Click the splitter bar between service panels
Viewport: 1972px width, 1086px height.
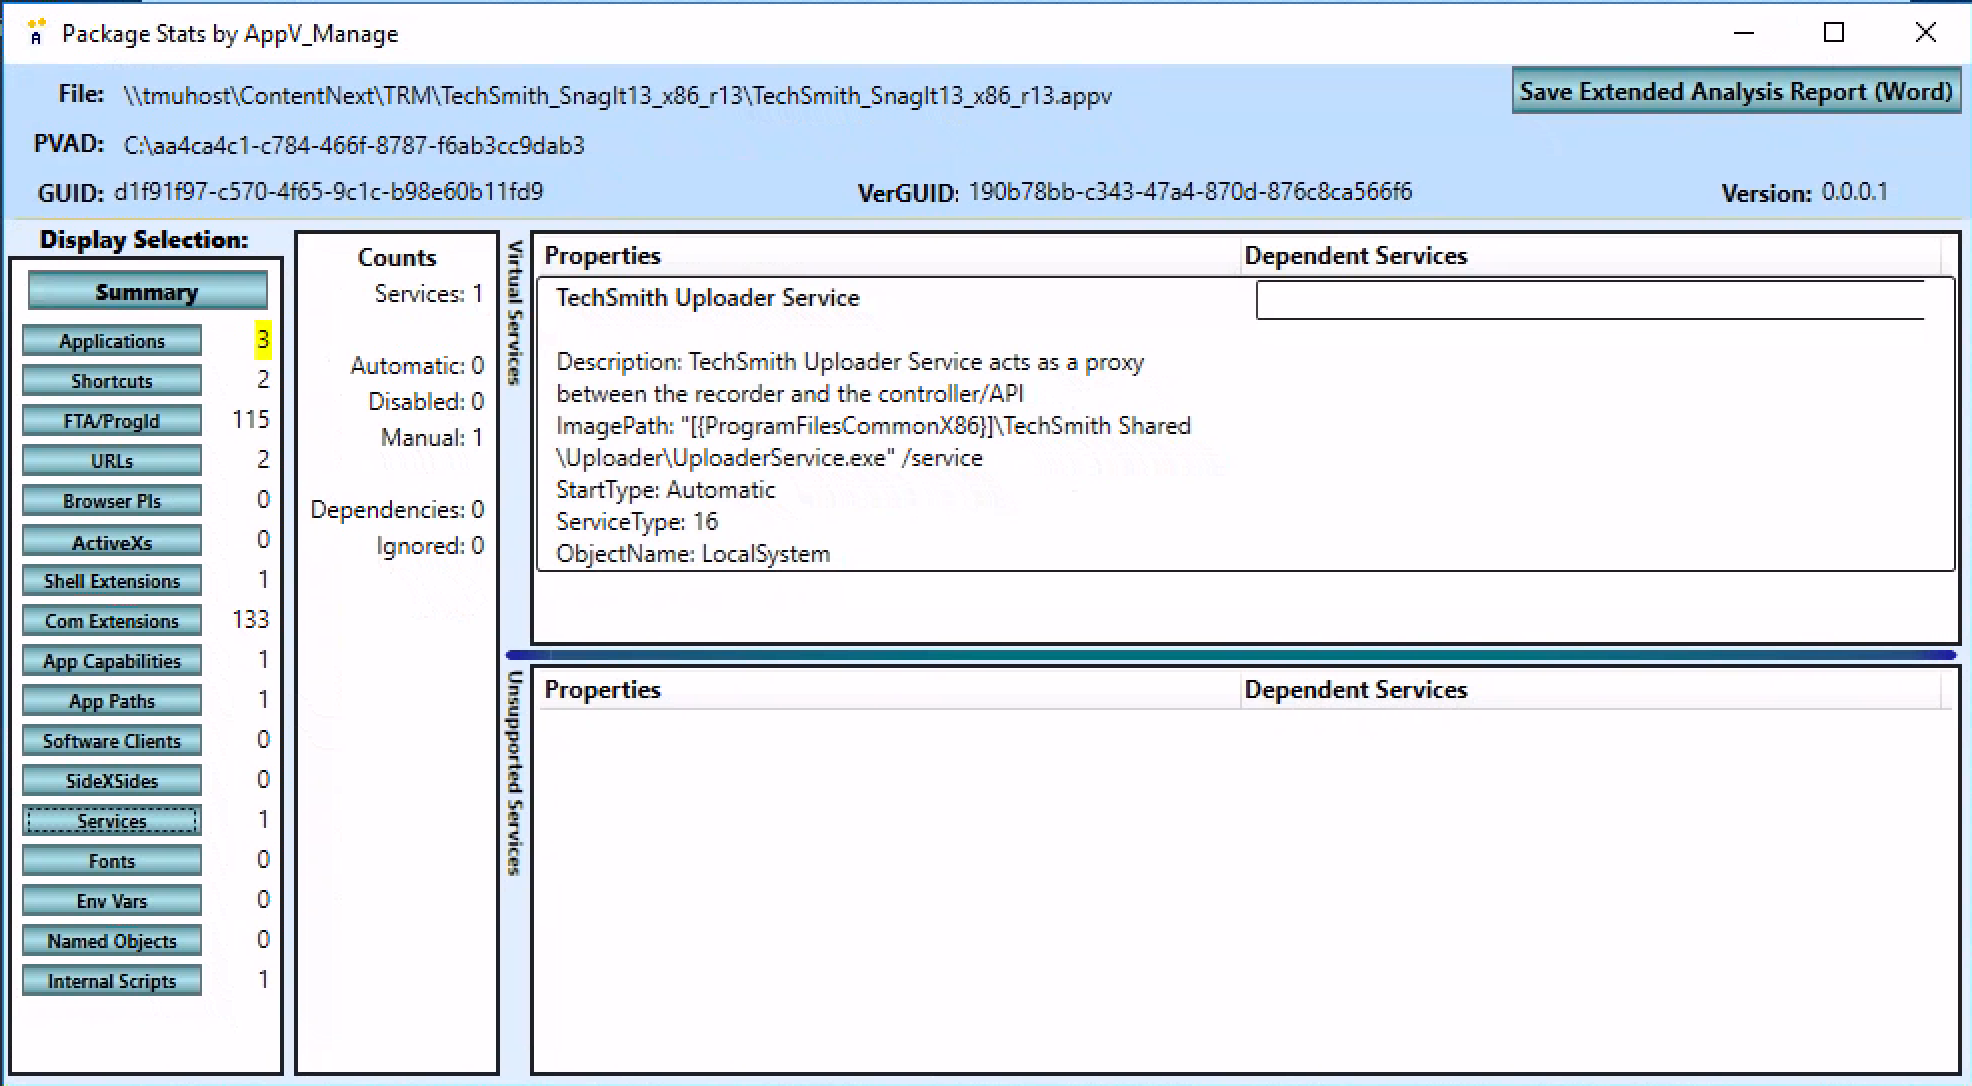tap(1231, 655)
